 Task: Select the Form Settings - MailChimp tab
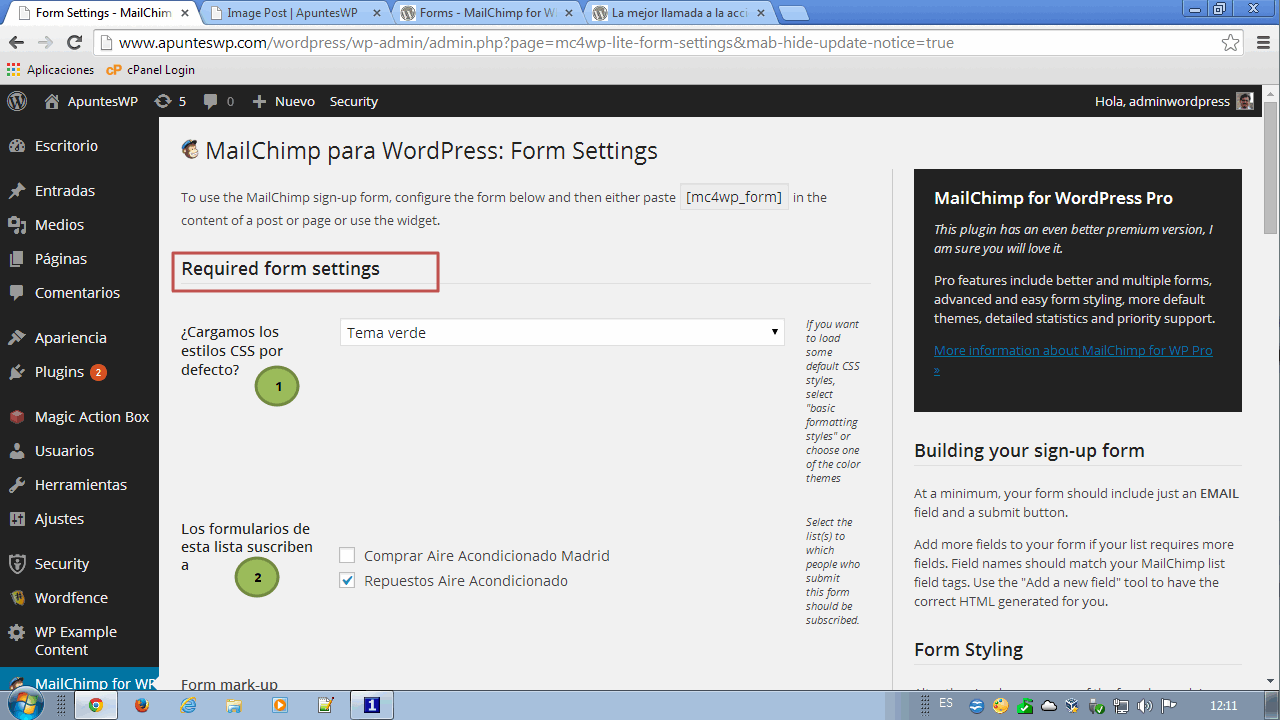point(103,13)
